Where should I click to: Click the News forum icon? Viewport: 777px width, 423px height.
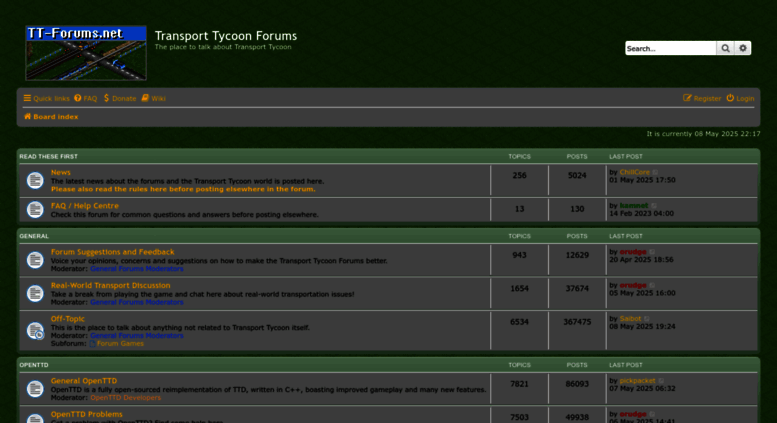(x=35, y=180)
